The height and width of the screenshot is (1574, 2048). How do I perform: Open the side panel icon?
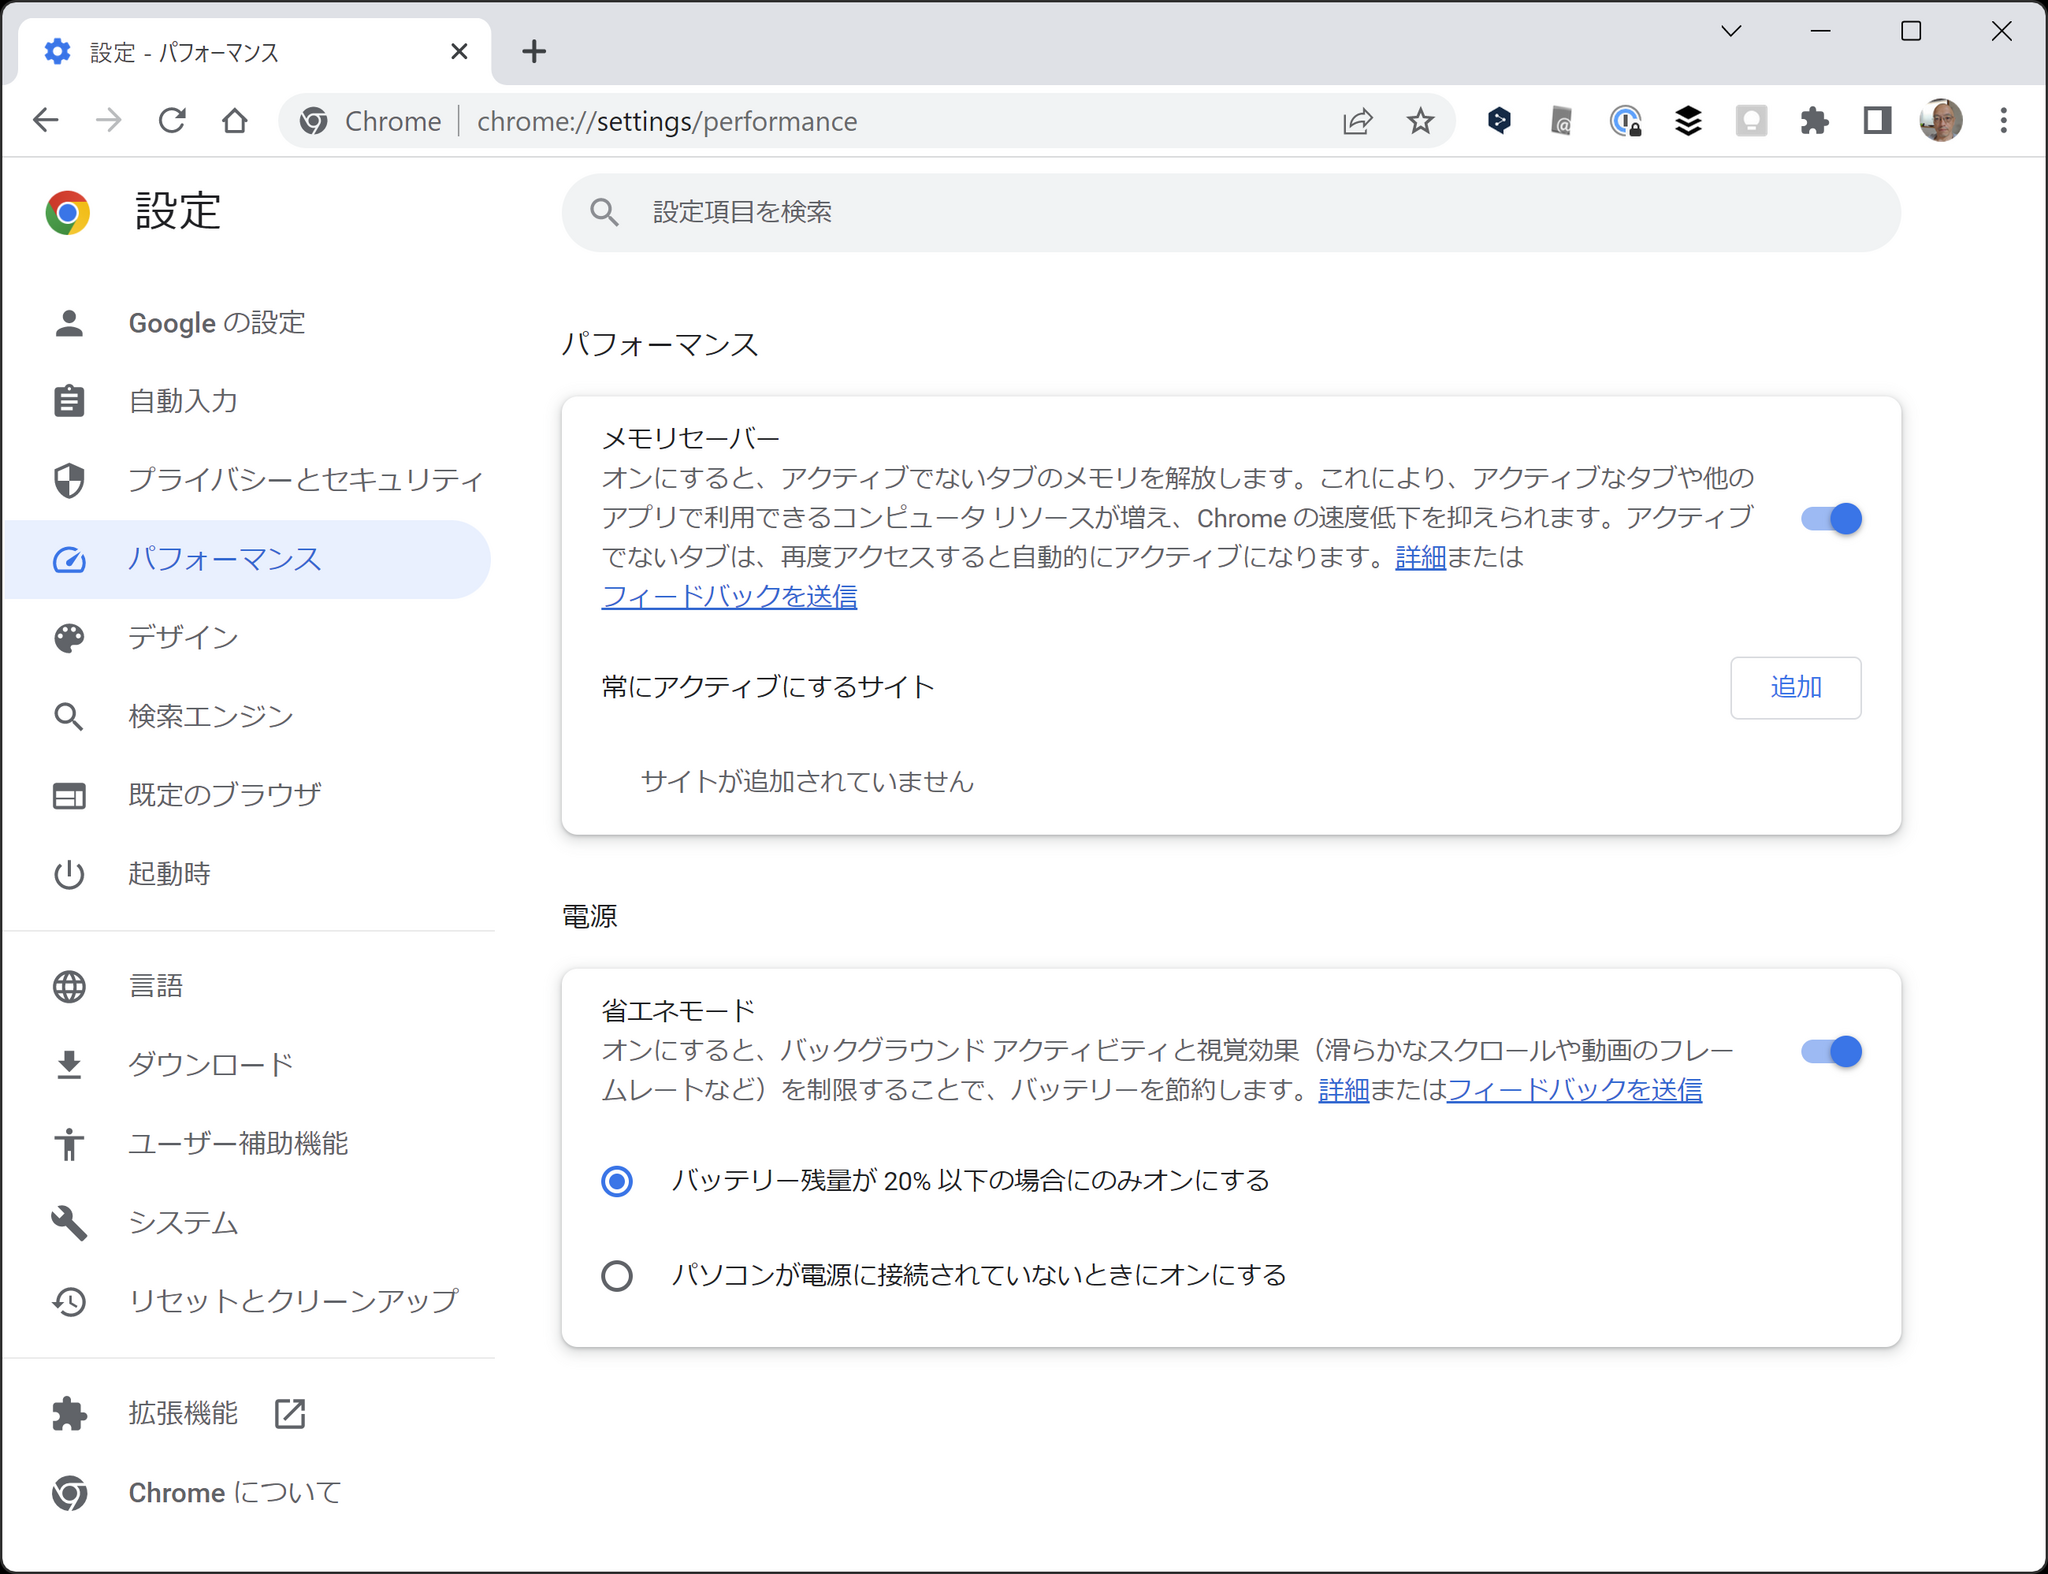pyautogui.click(x=1877, y=121)
